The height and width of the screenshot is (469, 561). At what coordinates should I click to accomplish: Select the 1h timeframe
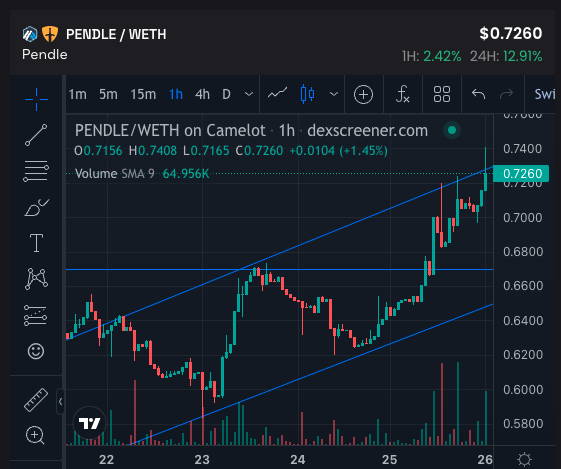176,94
